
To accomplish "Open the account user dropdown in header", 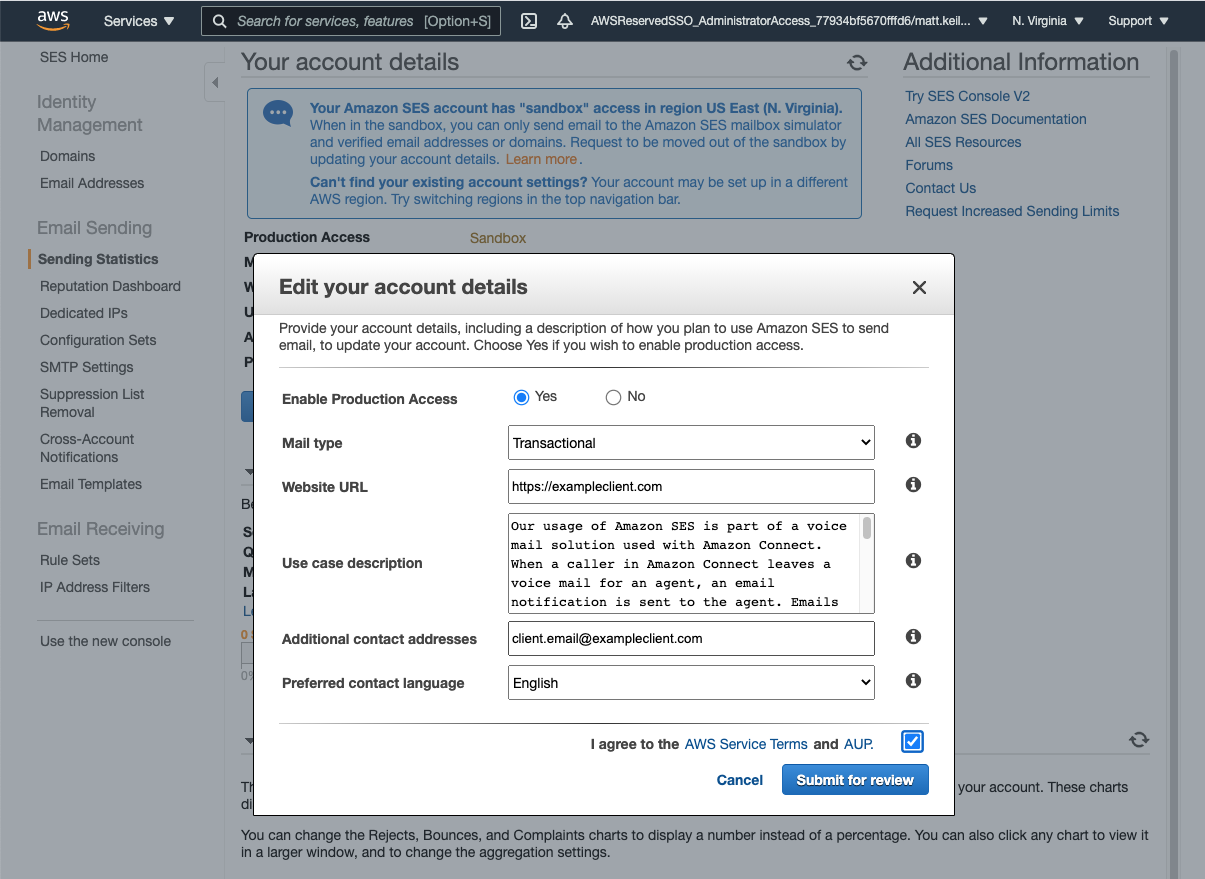I will 789,21.
